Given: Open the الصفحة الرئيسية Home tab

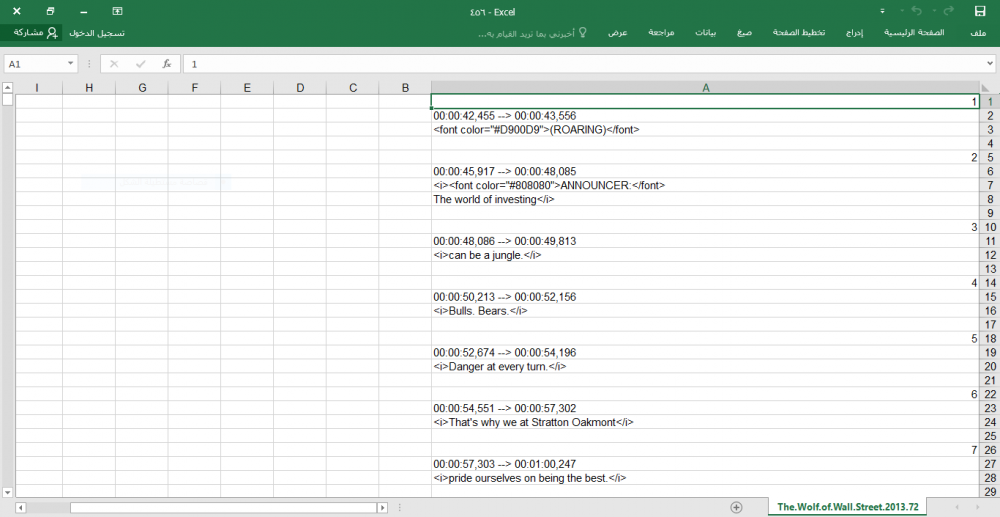Looking at the screenshot, I should click(914, 33).
